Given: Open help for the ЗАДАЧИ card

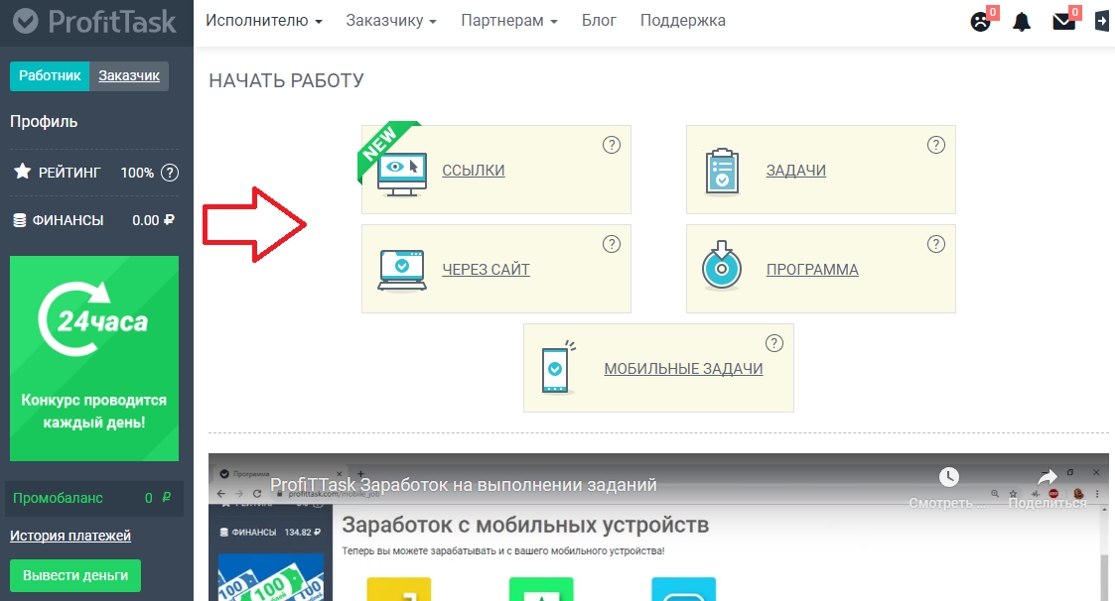Looking at the screenshot, I should tap(936, 145).
